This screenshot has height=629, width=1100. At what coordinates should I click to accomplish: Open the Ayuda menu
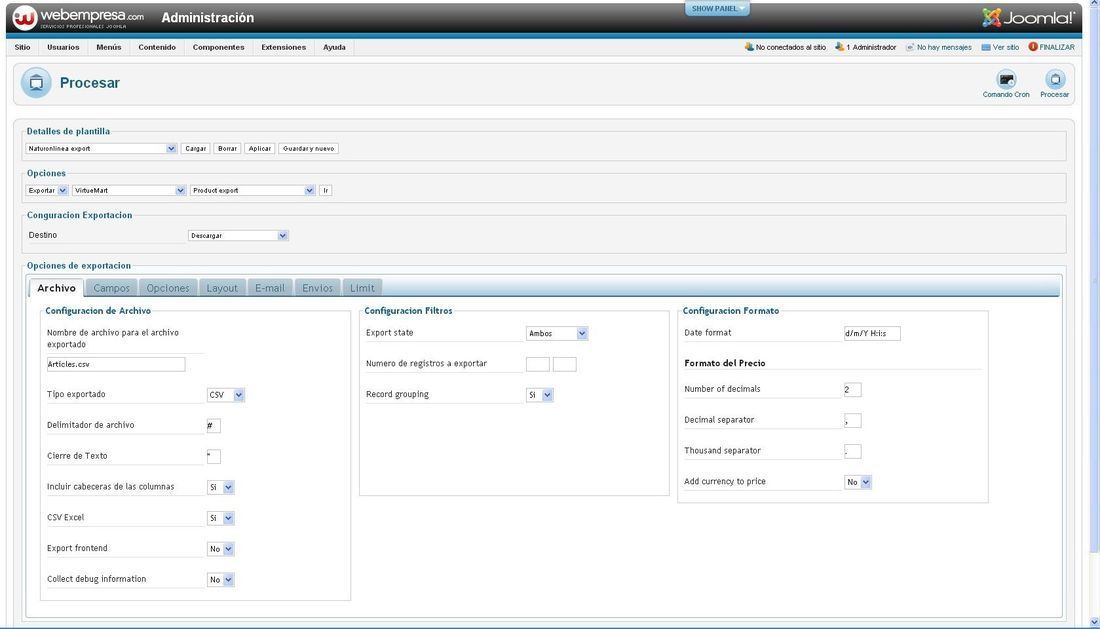(334, 47)
